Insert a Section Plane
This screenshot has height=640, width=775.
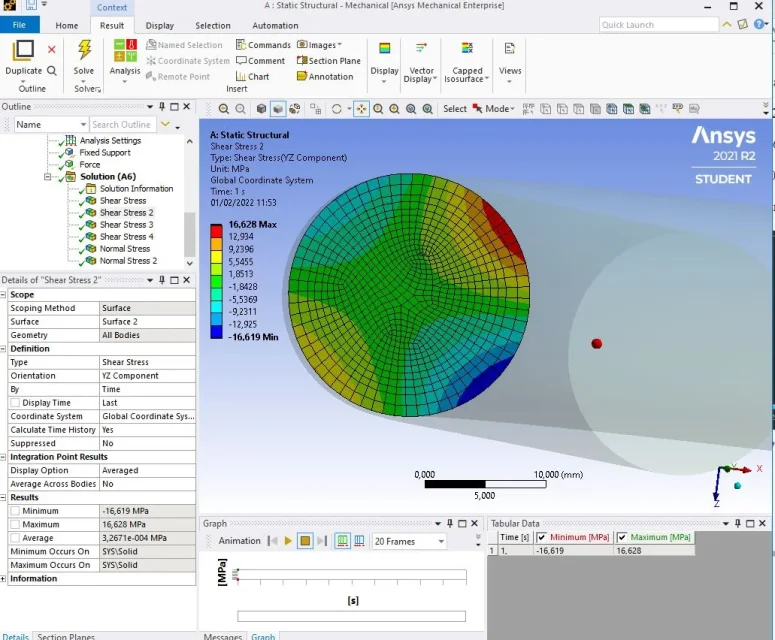[x=328, y=61]
